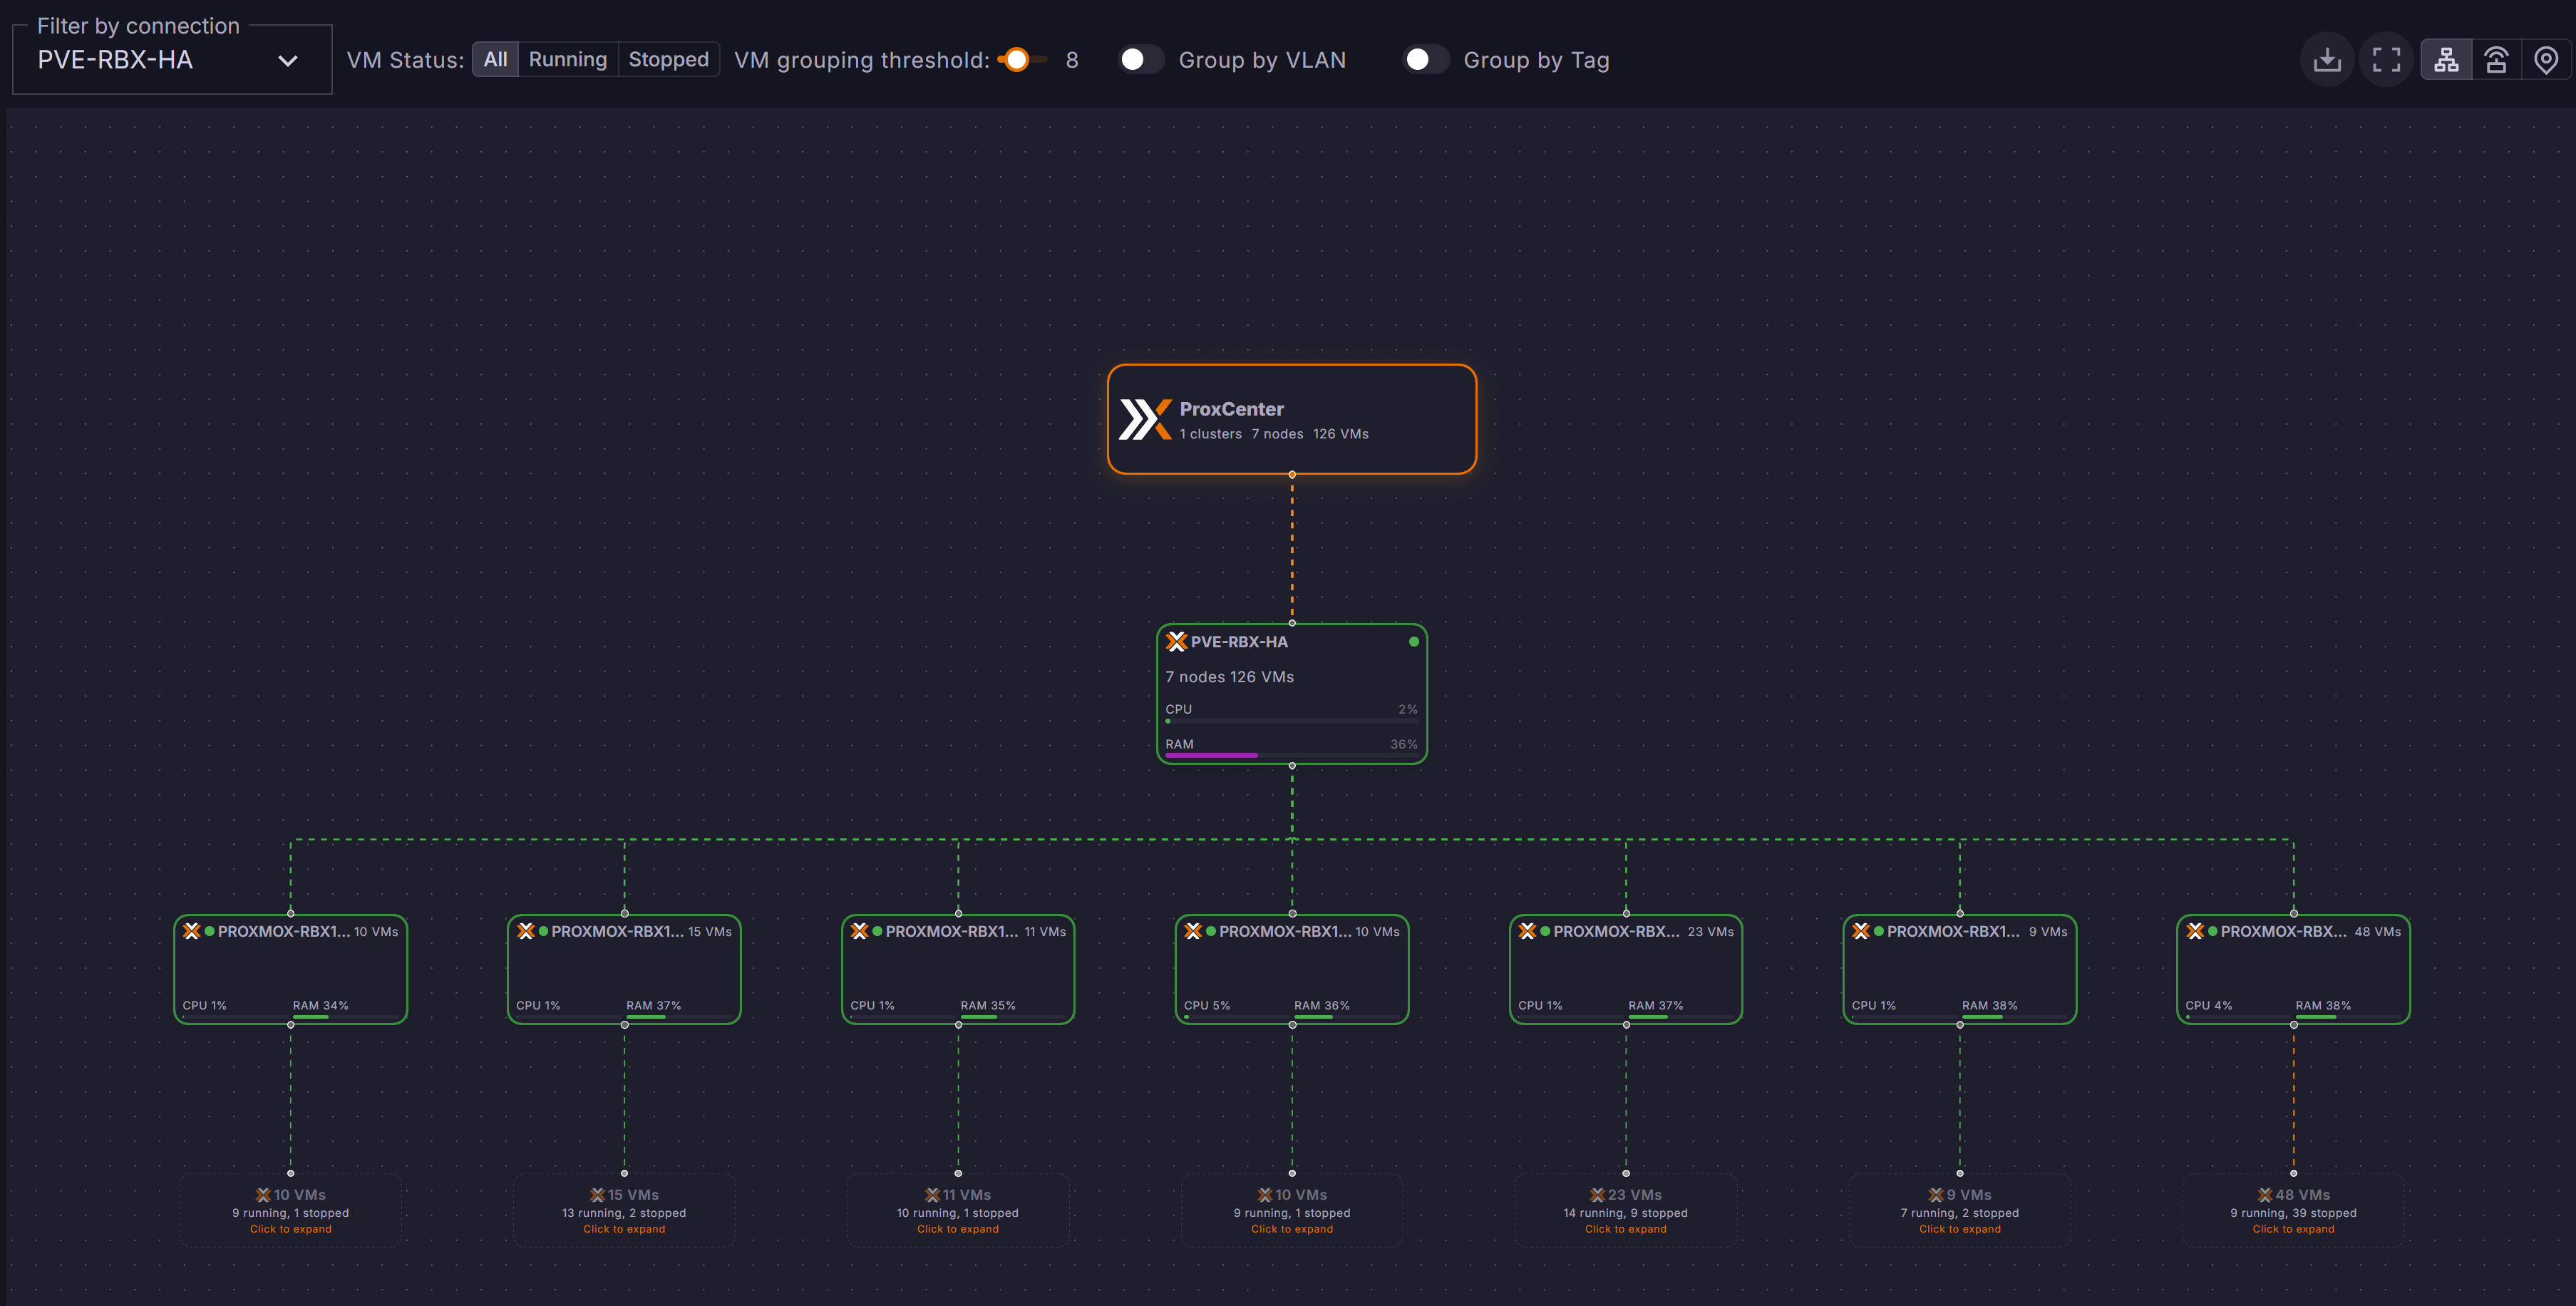
Task: Click the leftmost PROXMOX-RBX1 node showing 10 VMs
Action: [290, 968]
